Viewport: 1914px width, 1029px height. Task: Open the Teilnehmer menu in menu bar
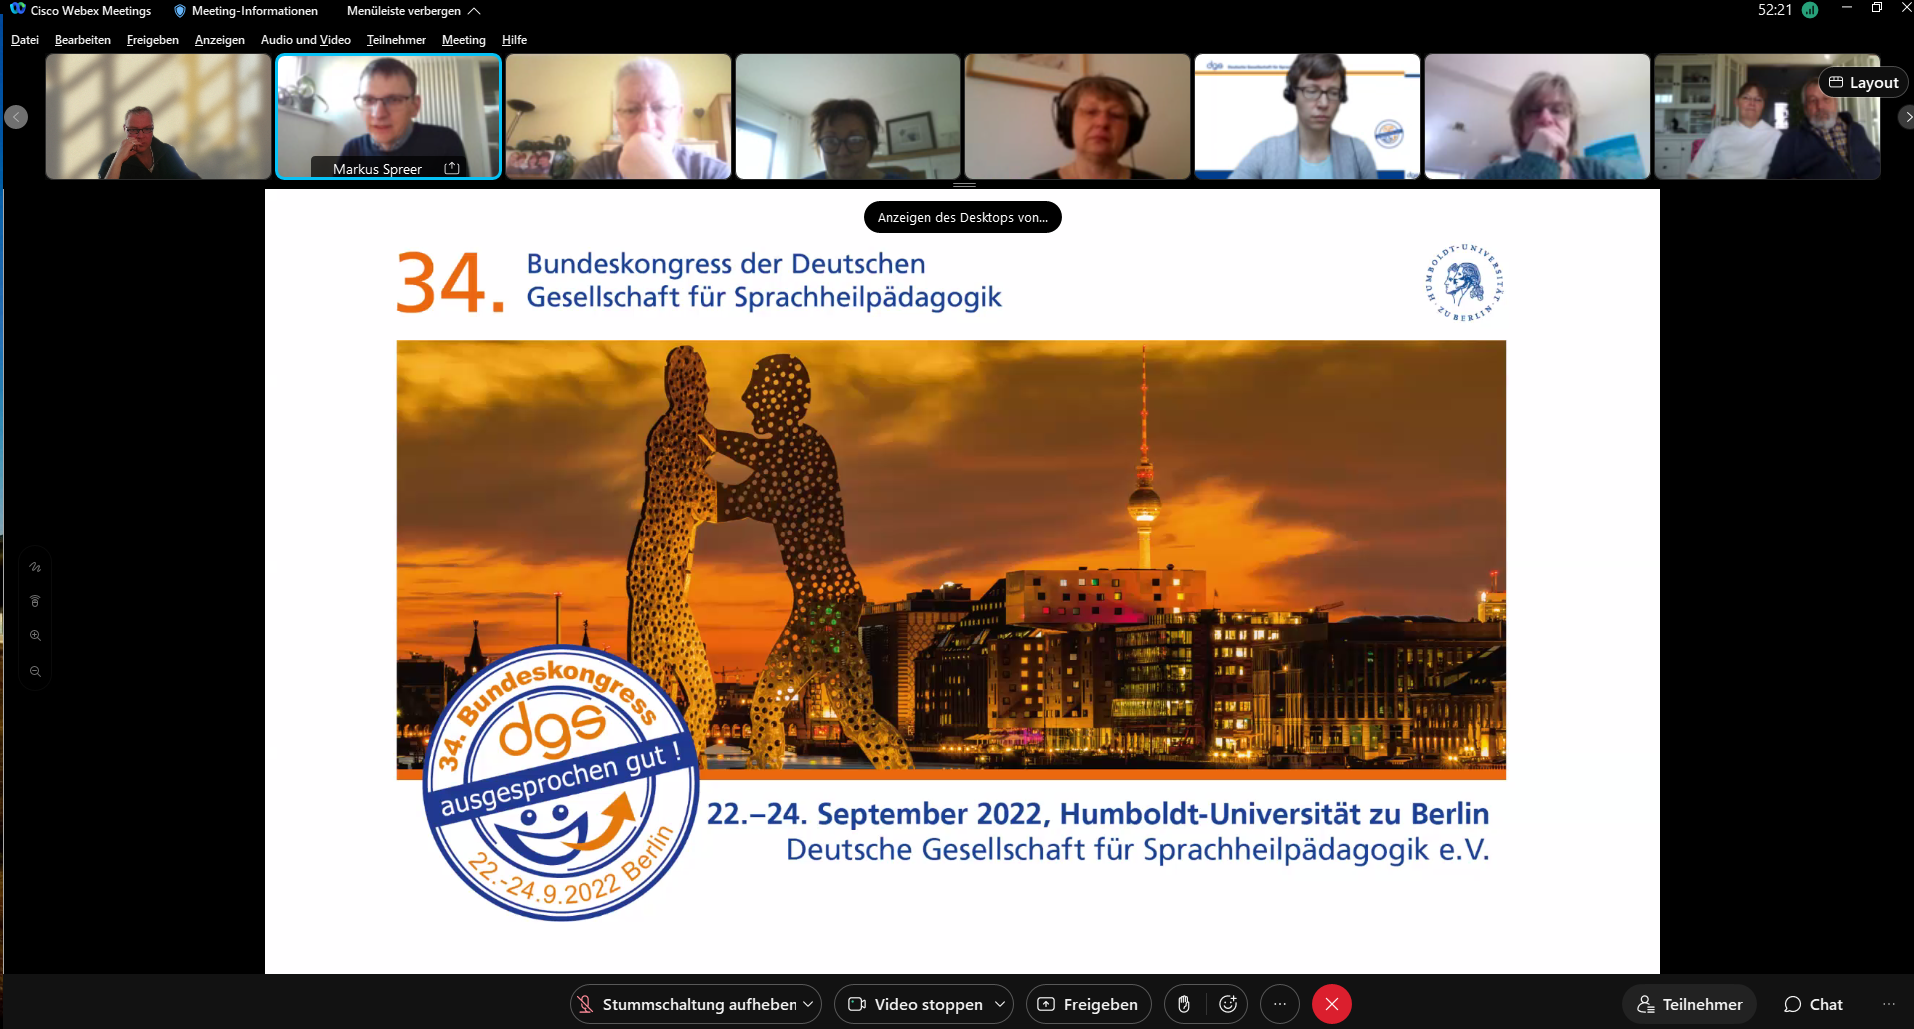(396, 40)
